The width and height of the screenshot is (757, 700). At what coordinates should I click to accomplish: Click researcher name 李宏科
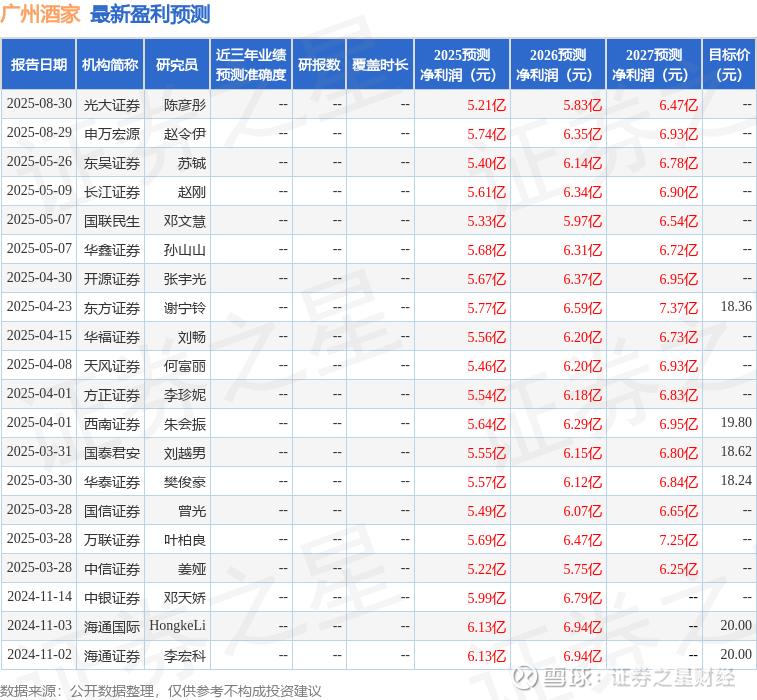pyautogui.click(x=184, y=656)
